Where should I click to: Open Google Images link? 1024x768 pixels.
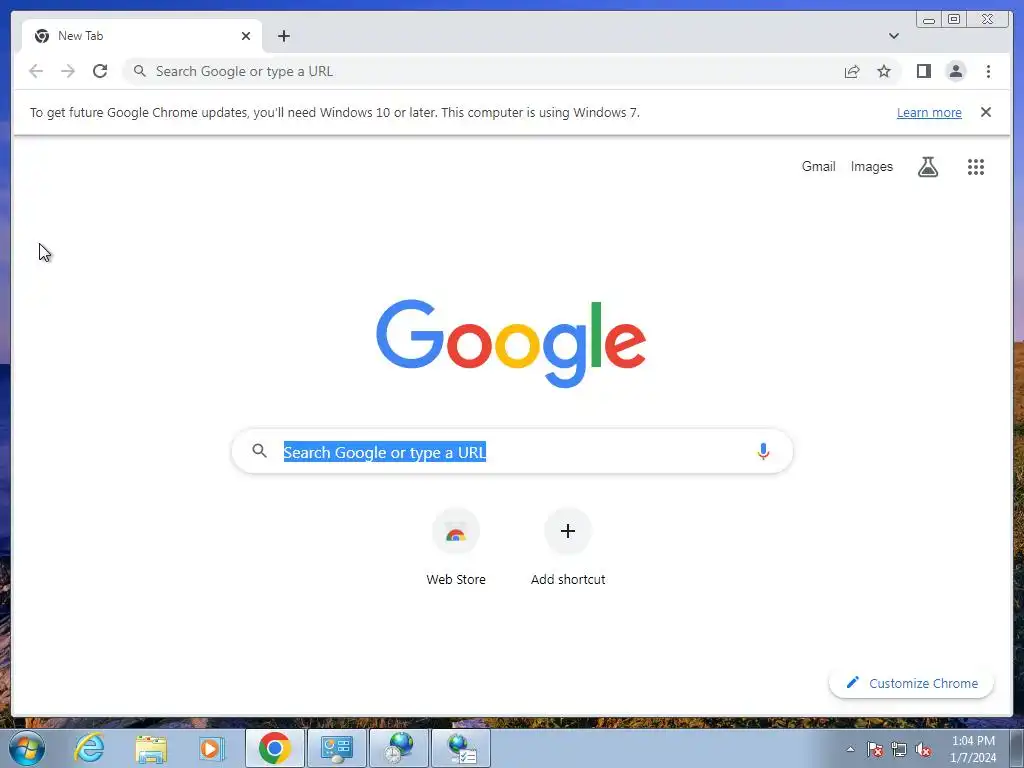pos(871,167)
